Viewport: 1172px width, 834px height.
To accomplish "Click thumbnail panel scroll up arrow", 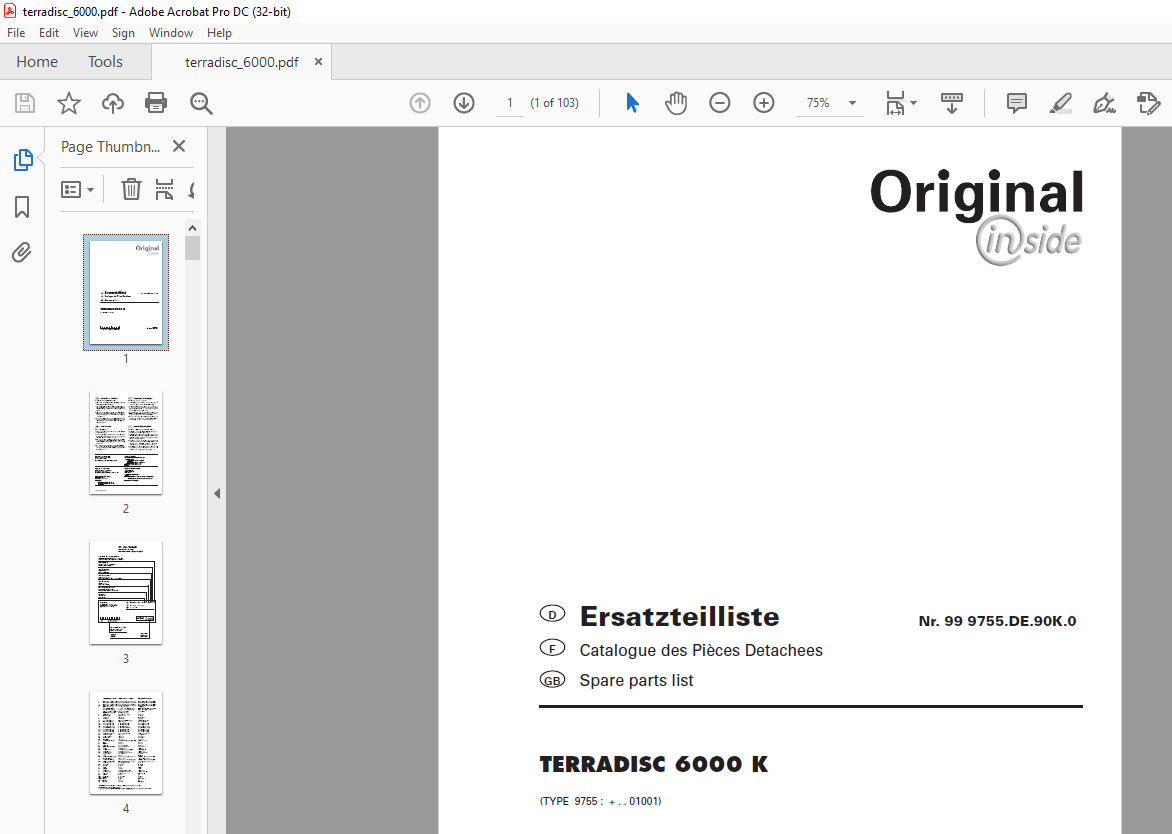I will pyautogui.click(x=193, y=228).
